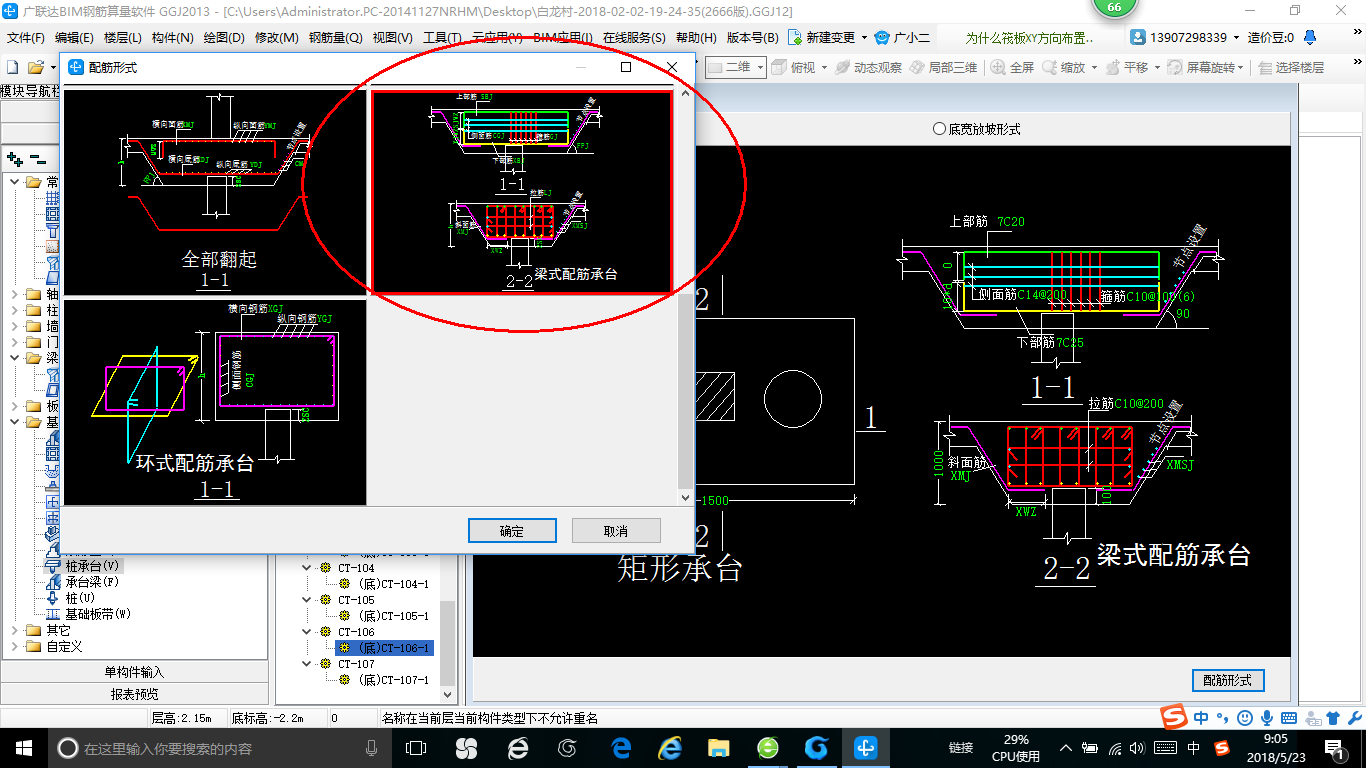Open the 构件(N) menu
This screenshot has width=1366, height=768.
tap(173, 38)
